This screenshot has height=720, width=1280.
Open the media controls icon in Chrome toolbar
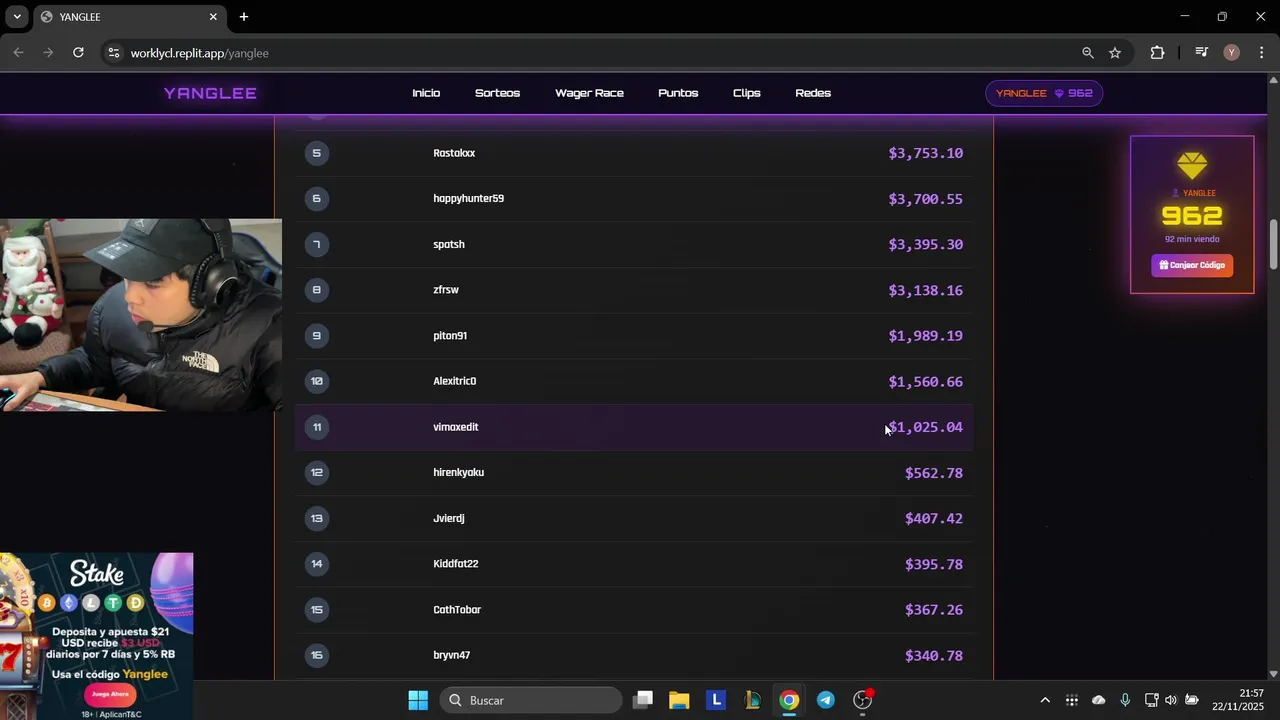pos(1202,53)
